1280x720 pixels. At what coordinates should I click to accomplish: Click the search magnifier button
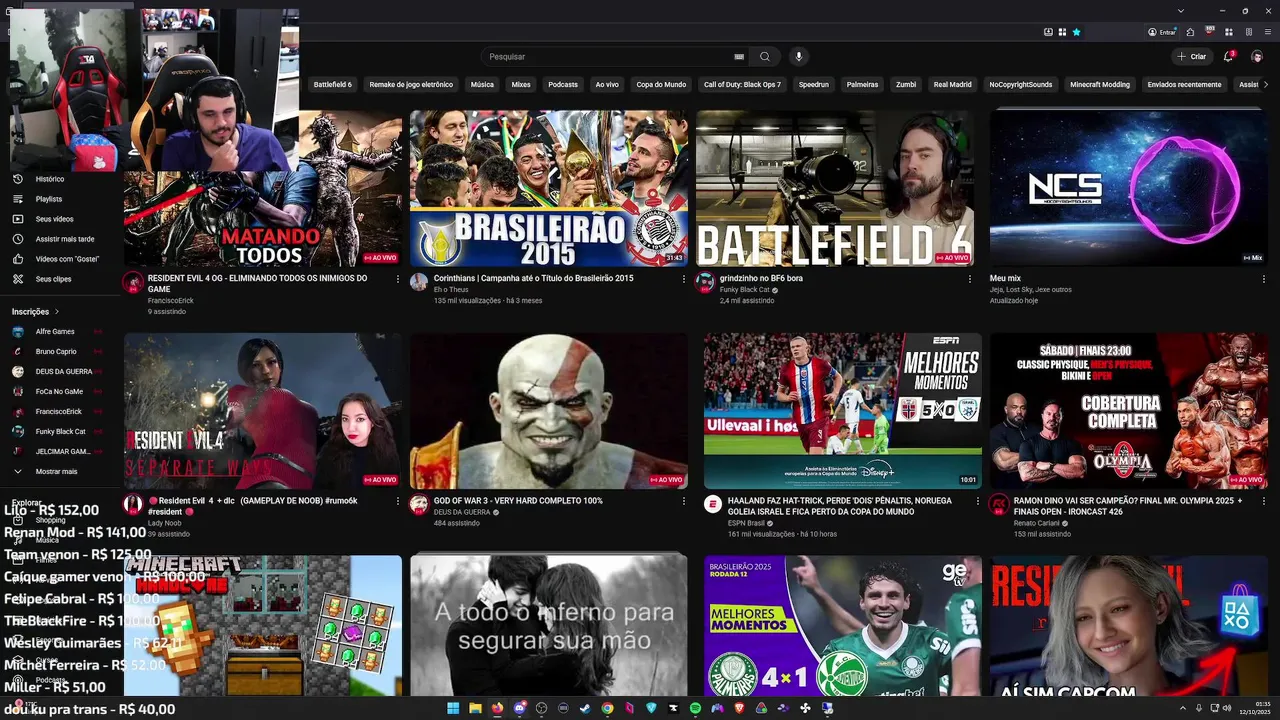[765, 57]
